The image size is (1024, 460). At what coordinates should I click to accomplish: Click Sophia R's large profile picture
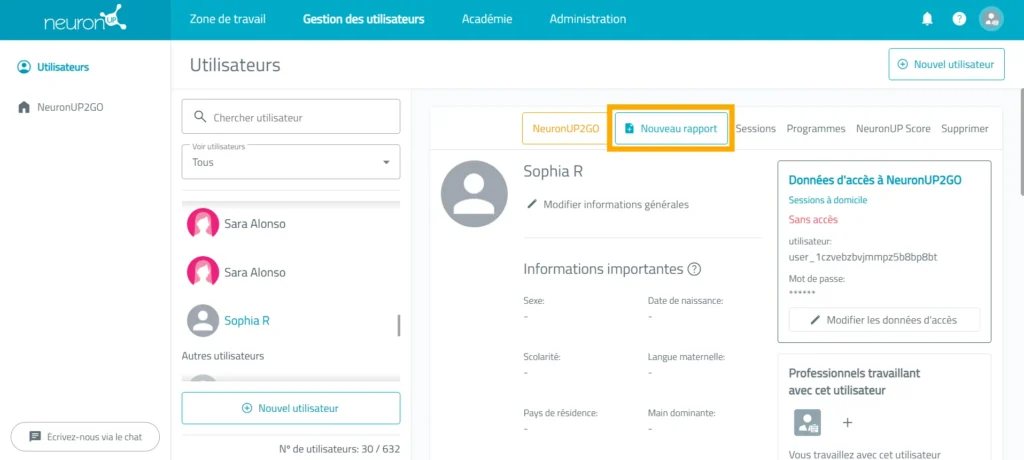tap(474, 193)
